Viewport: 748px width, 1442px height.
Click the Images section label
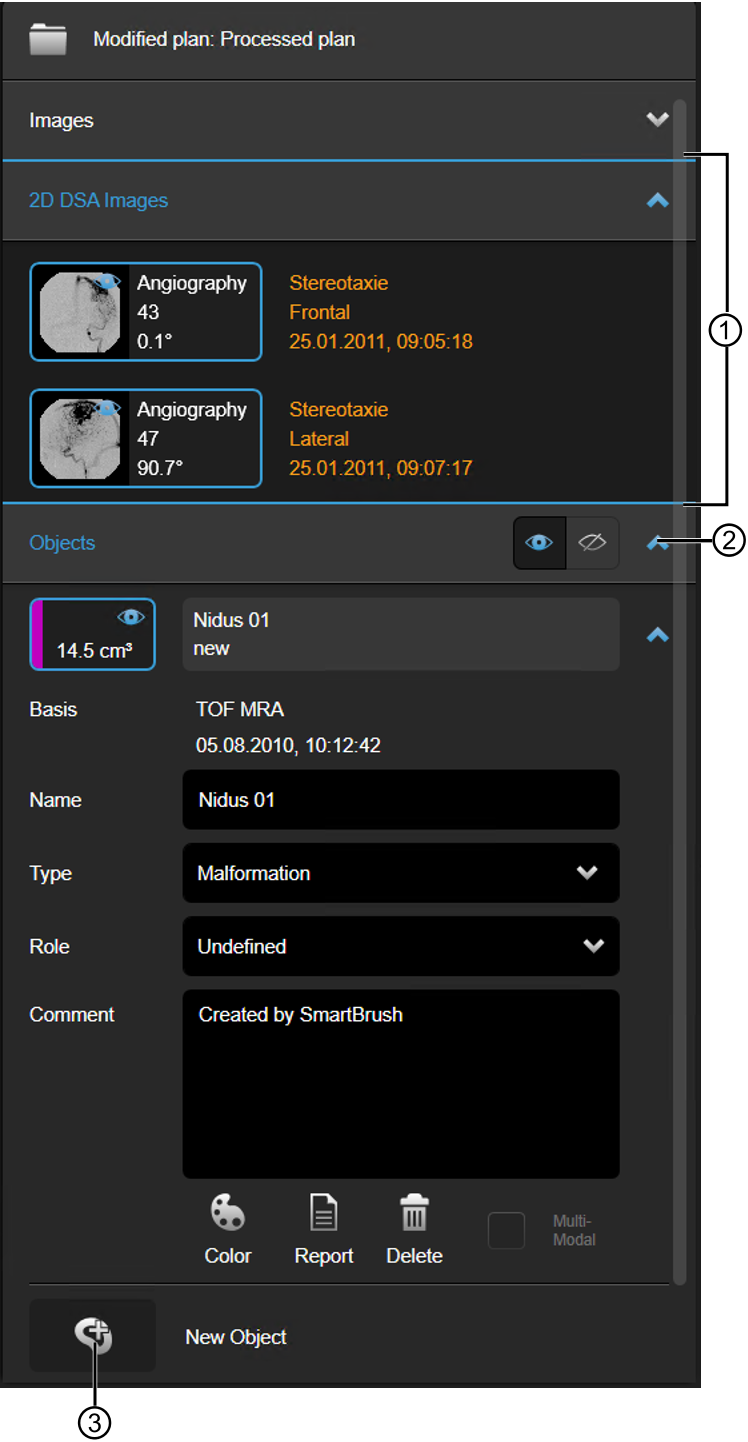pos(61,120)
